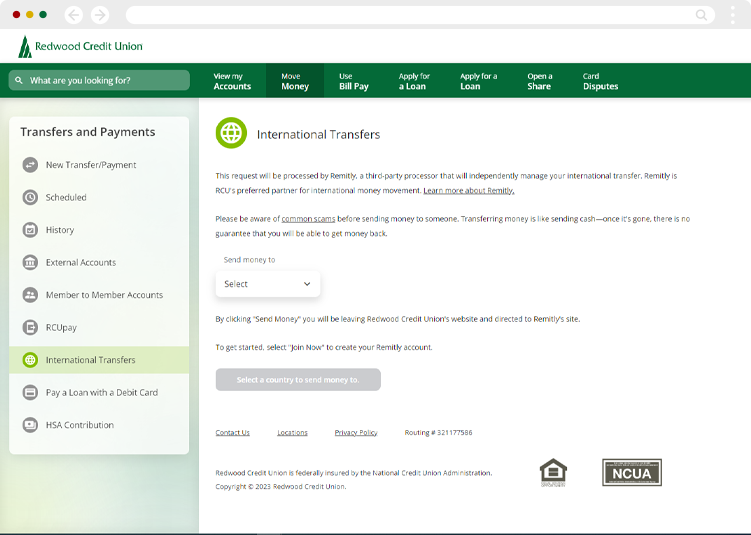Click the NCUA badge in the footer
Image resolution: width=751 pixels, height=535 pixels.
(x=632, y=473)
